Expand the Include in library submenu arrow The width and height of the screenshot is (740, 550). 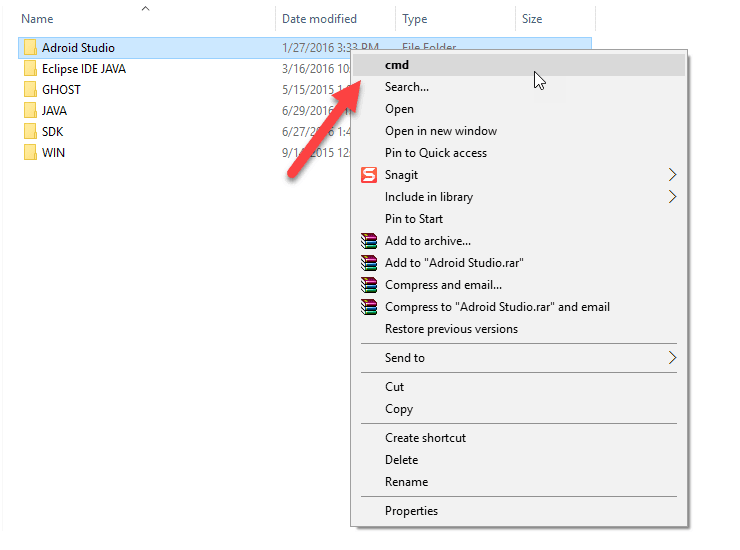click(x=673, y=196)
